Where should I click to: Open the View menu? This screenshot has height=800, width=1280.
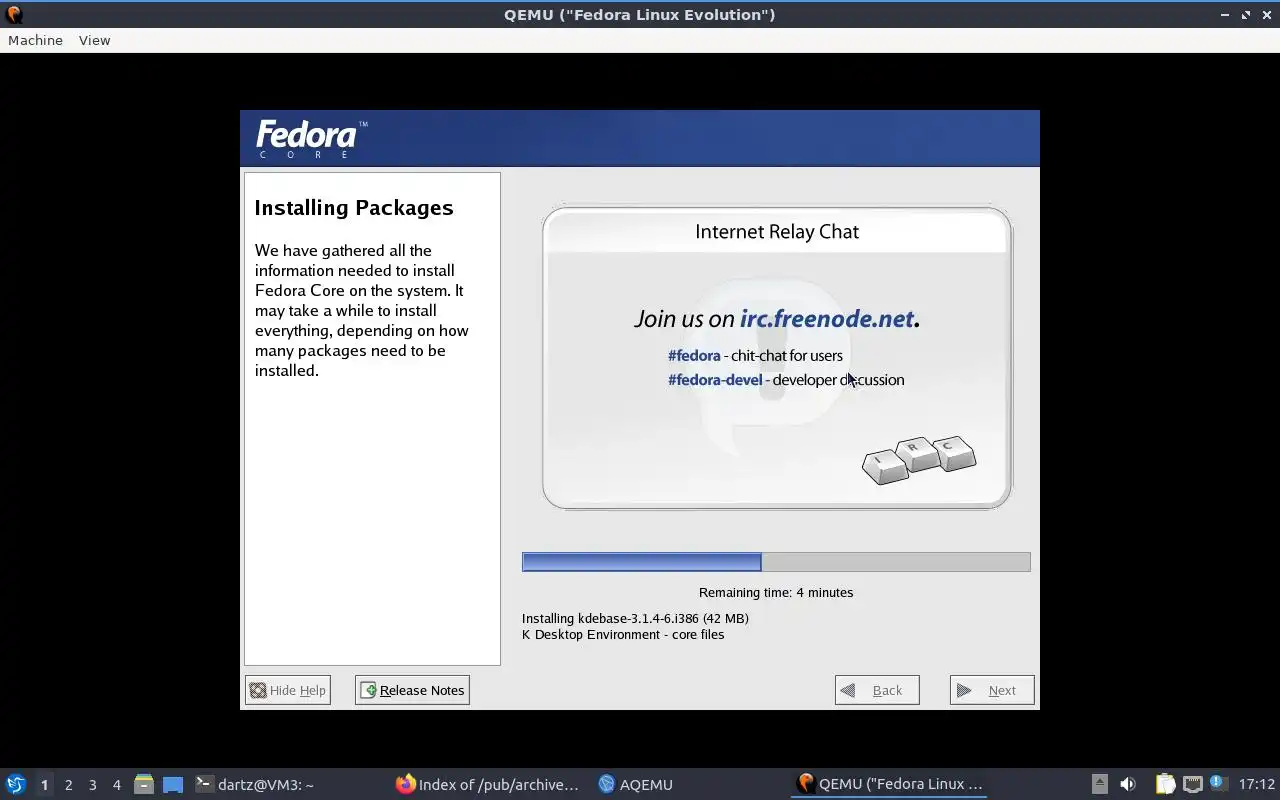tap(94, 40)
